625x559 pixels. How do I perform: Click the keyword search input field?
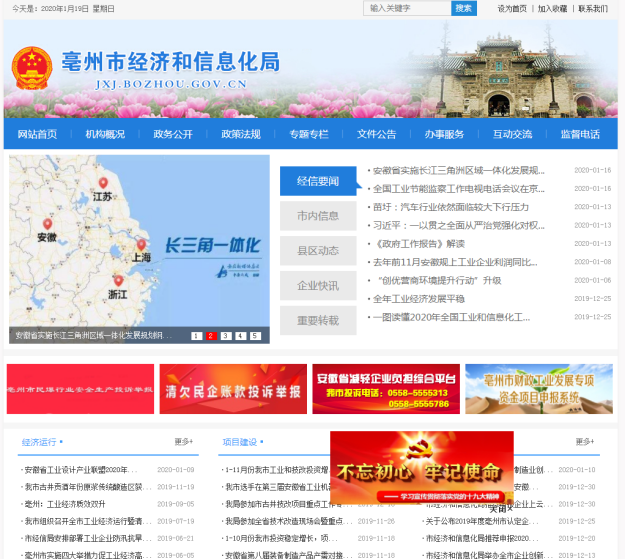pyautogui.click(x=406, y=8)
